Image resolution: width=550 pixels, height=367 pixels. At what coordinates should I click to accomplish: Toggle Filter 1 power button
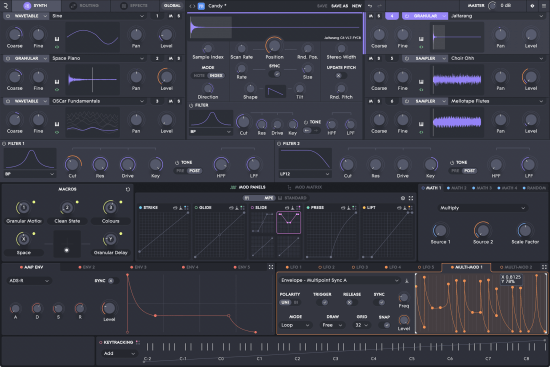pos(4,144)
